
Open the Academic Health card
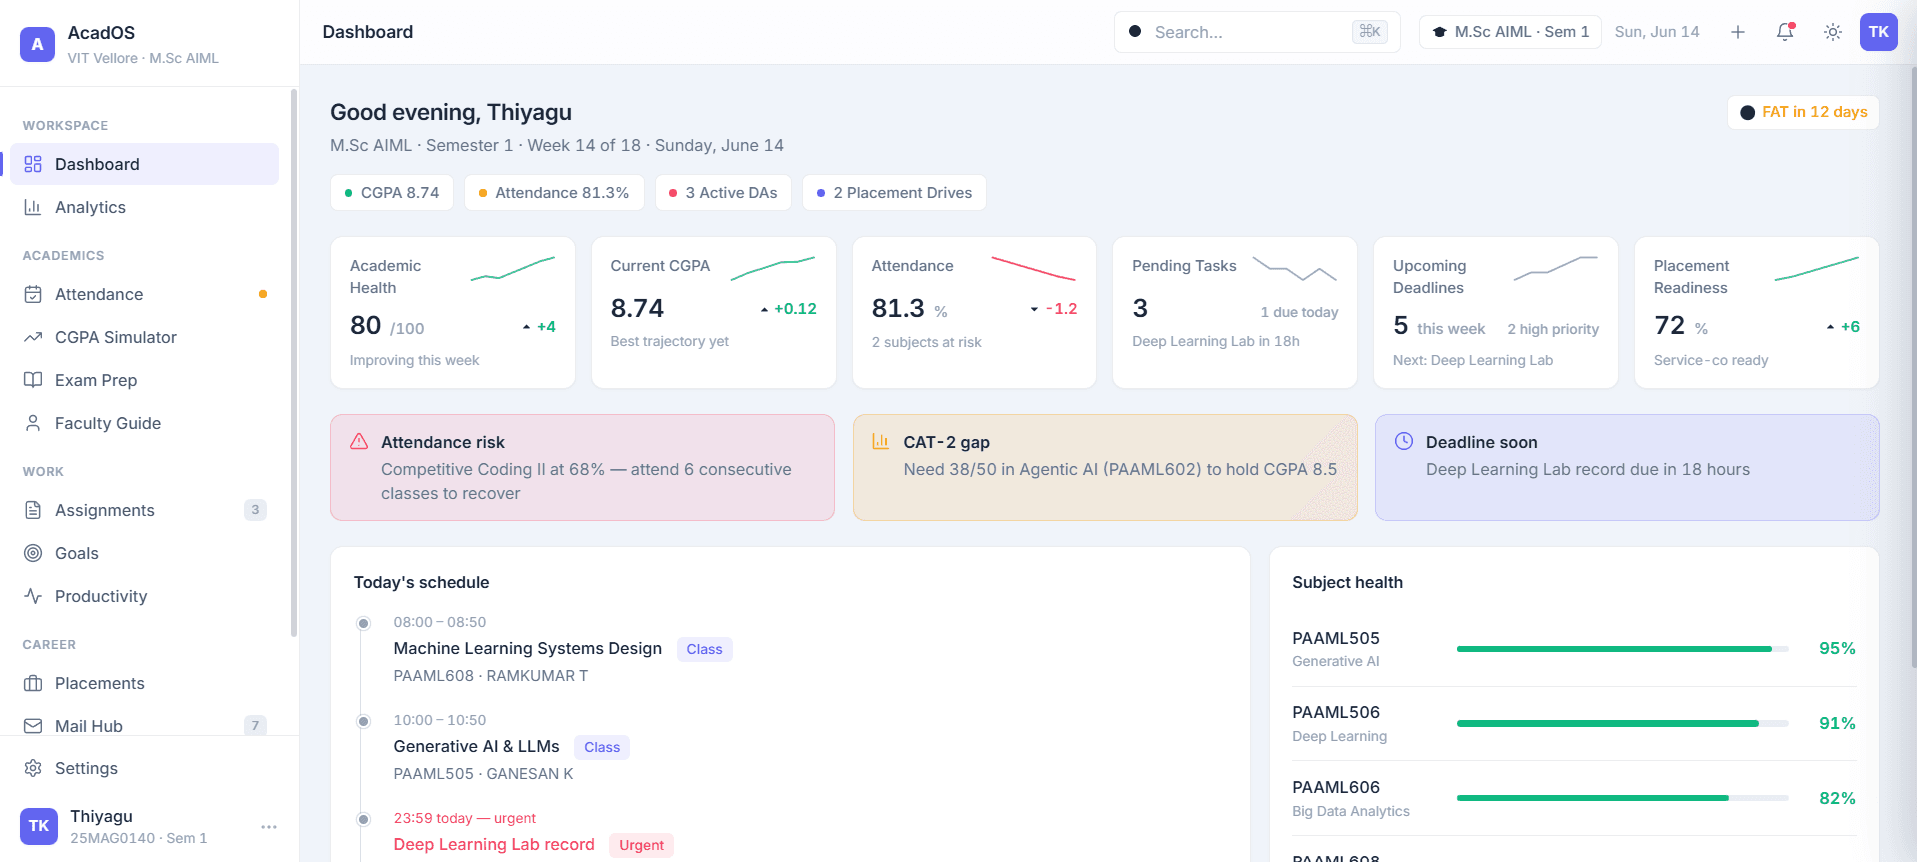(453, 312)
